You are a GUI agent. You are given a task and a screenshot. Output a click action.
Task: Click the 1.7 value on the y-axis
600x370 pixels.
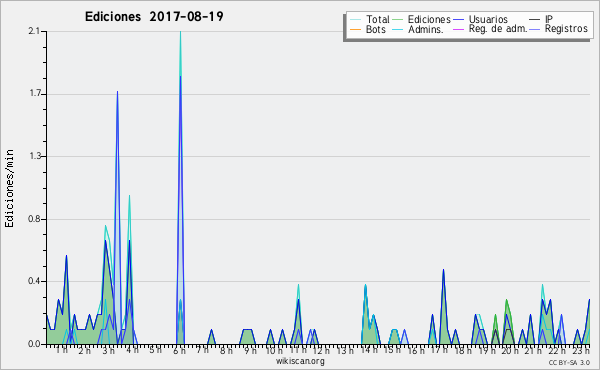(34, 94)
